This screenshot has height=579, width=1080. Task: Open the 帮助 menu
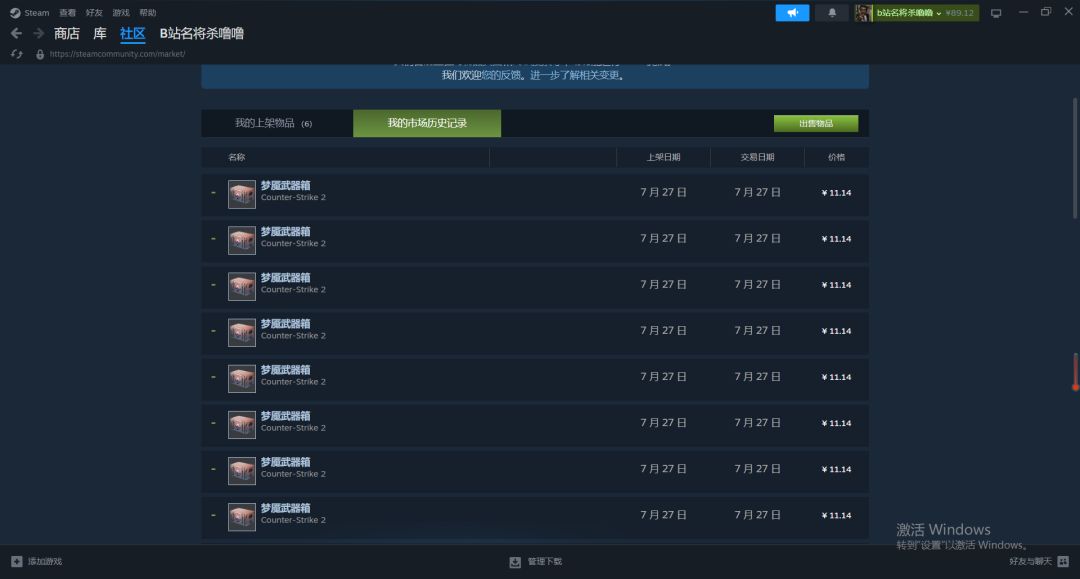click(148, 12)
